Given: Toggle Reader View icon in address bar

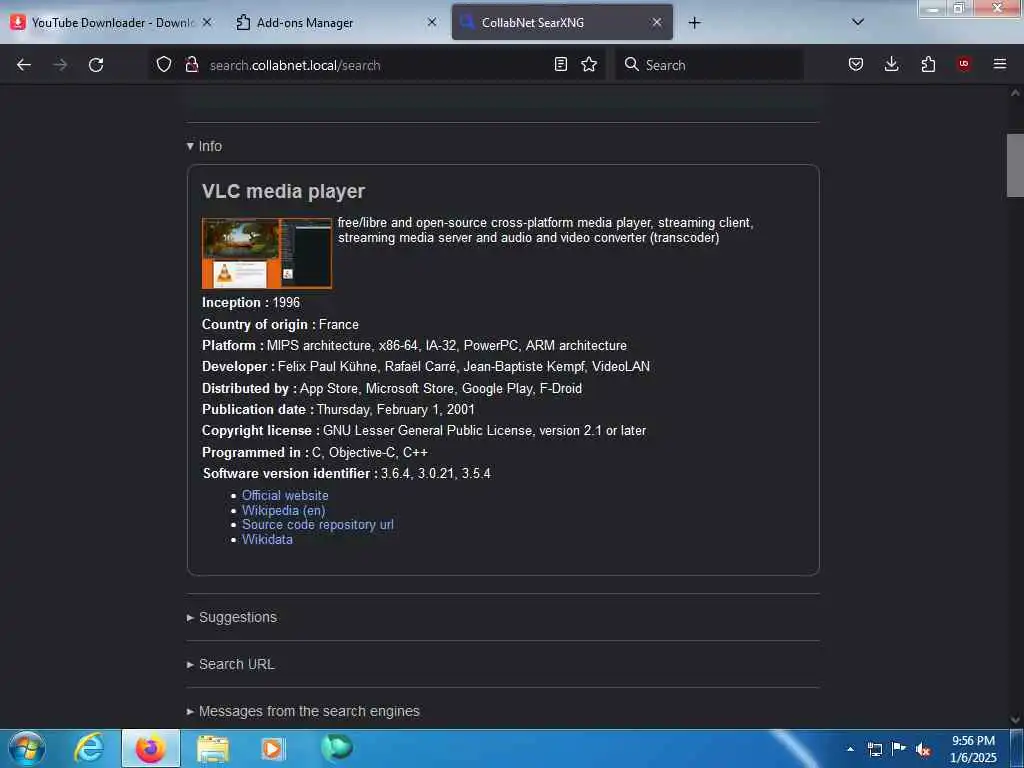Looking at the screenshot, I should coord(560,64).
